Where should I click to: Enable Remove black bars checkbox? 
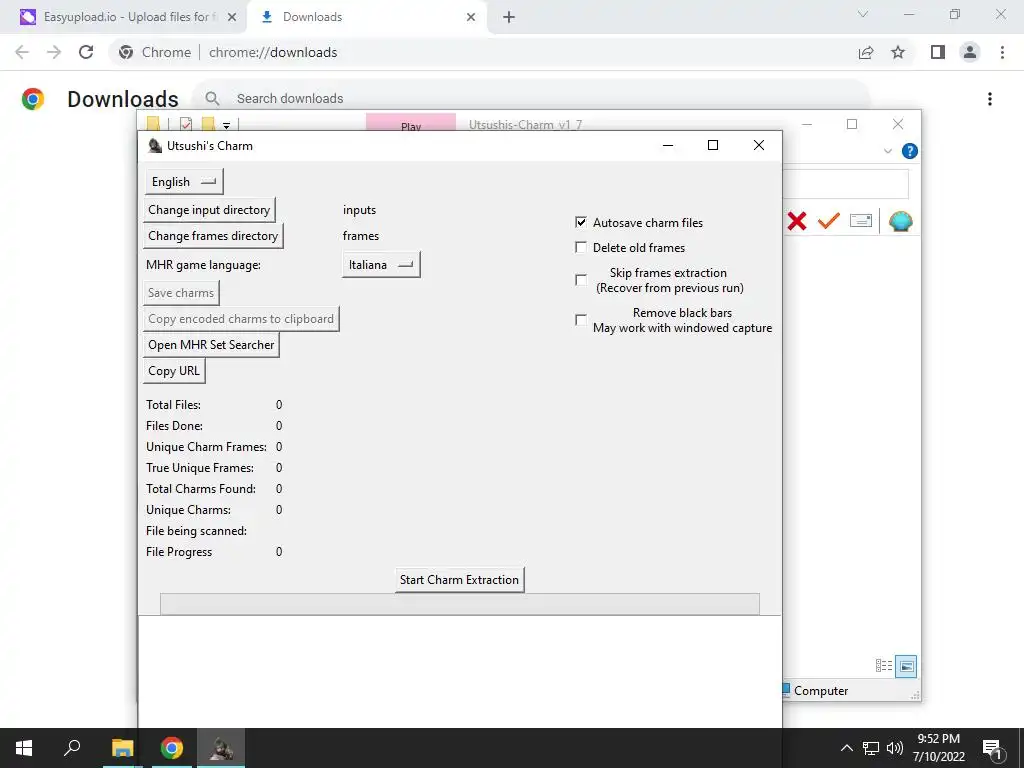(x=581, y=319)
